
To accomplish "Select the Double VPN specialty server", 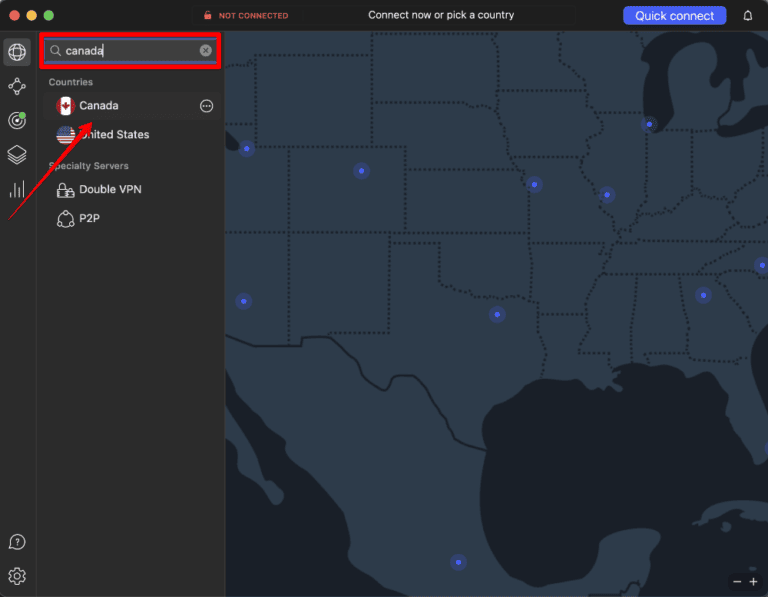I will tap(110, 190).
